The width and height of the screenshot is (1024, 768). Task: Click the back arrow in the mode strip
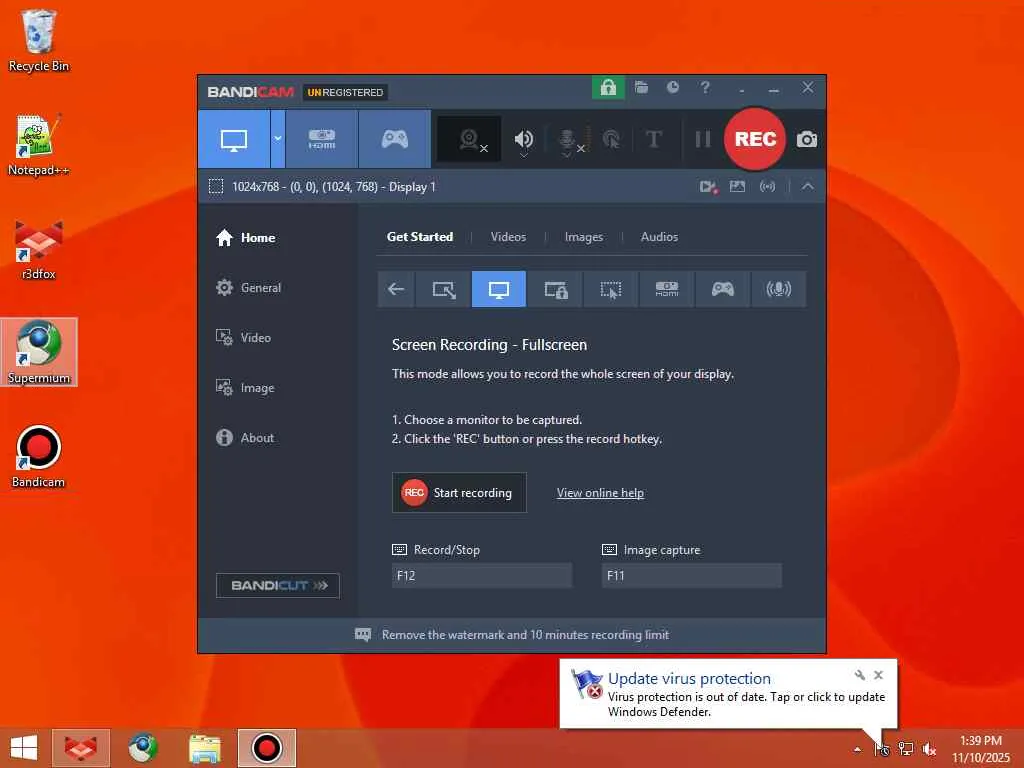click(396, 289)
